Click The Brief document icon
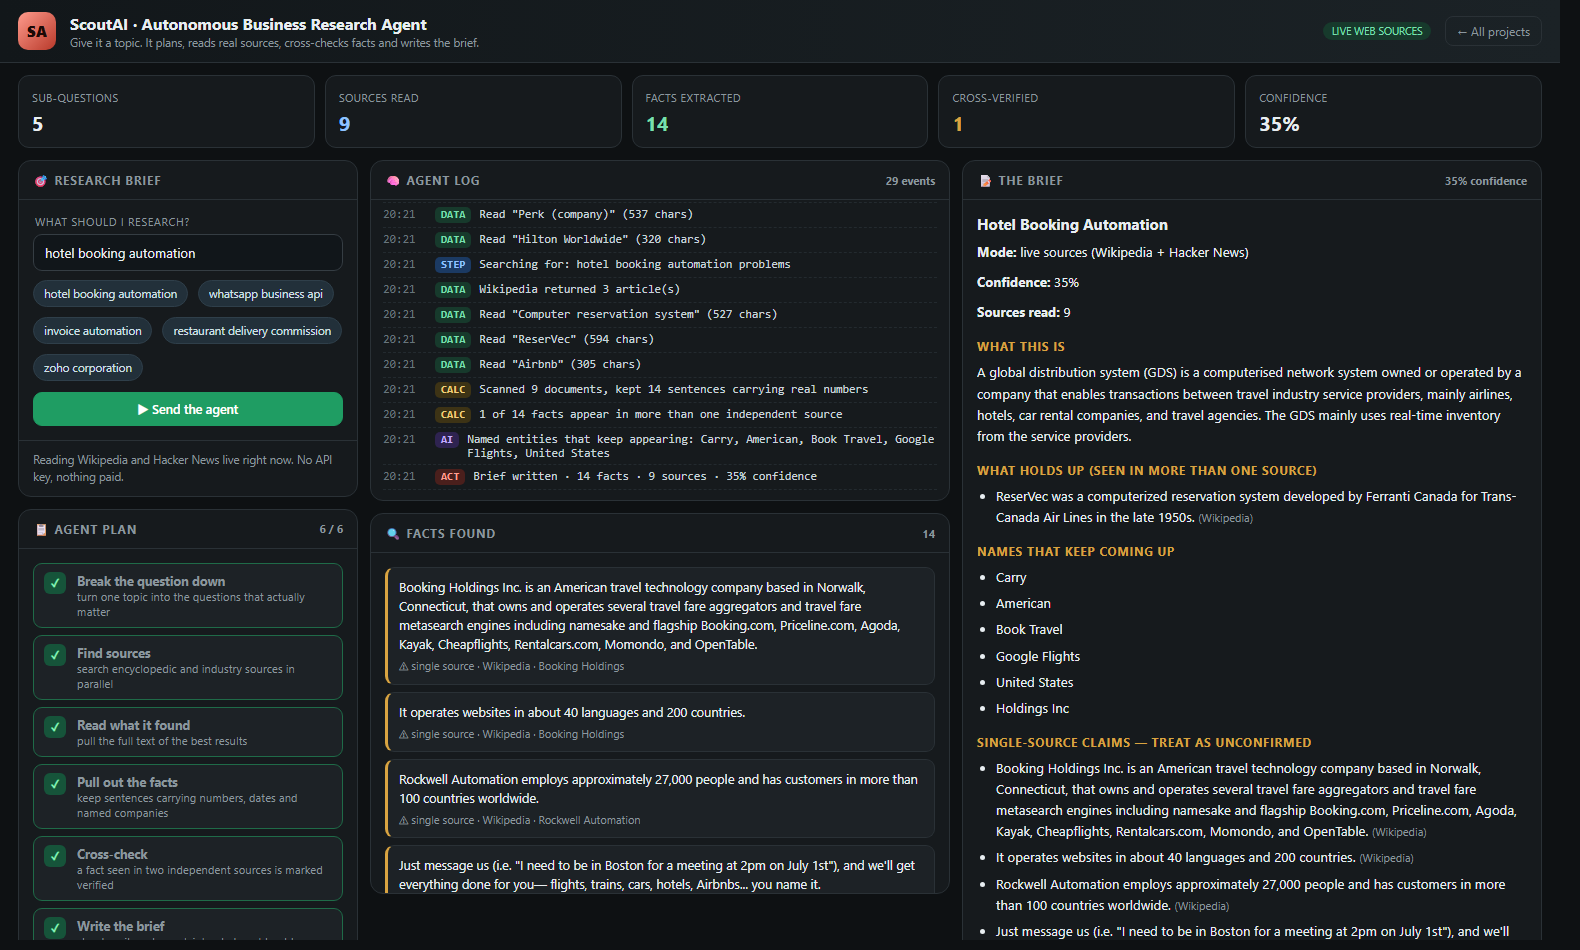 [985, 181]
